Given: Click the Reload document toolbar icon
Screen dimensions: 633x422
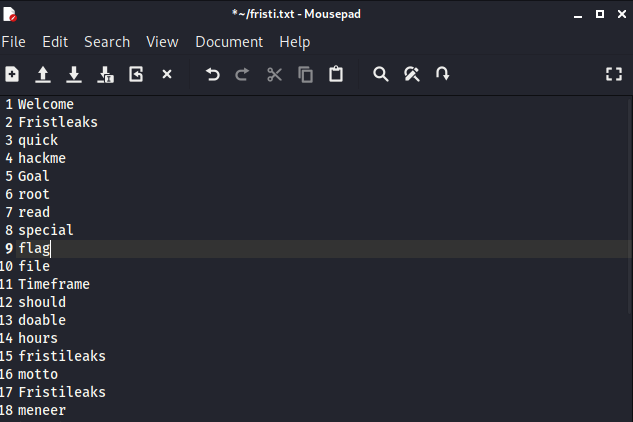Looking at the screenshot, I should (x=136, y=74).
